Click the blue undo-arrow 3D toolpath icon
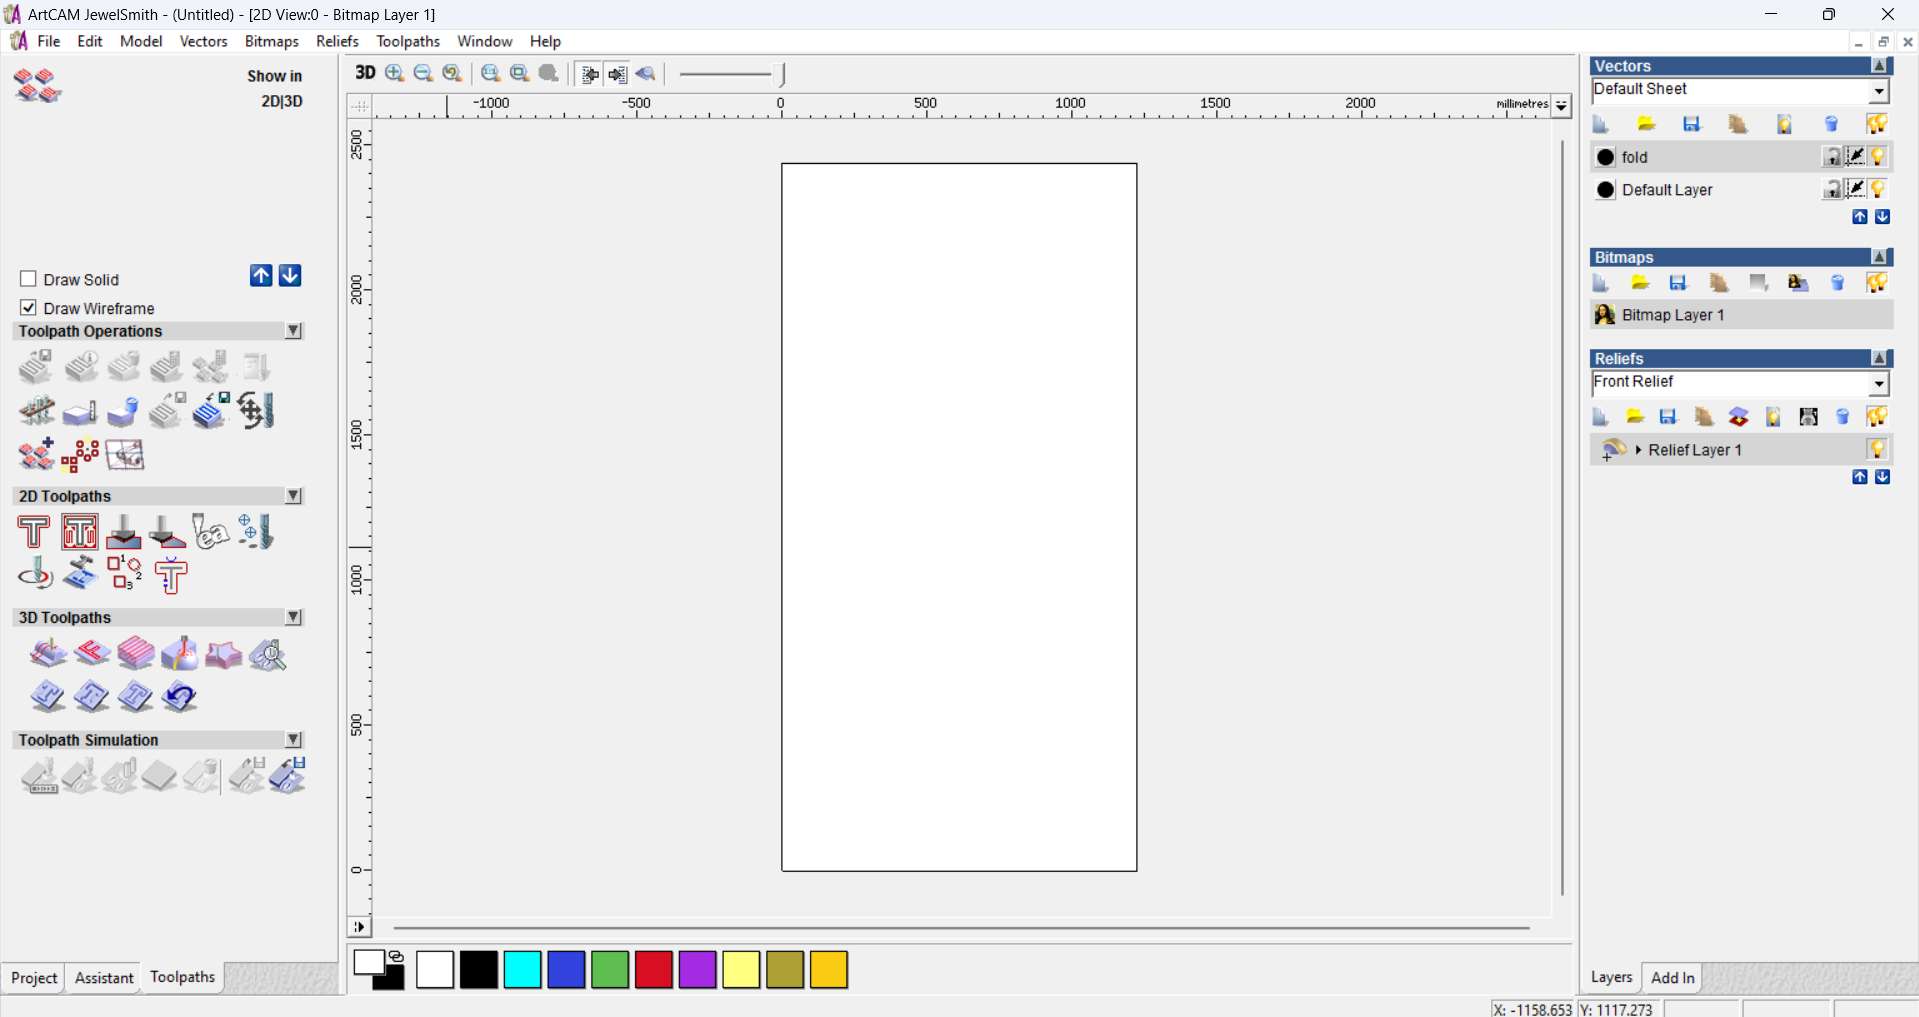 (x=180, y=696)
